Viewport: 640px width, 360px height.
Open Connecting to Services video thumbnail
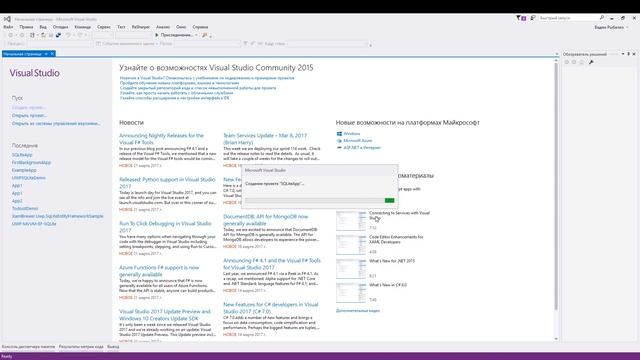pos(351,221)
